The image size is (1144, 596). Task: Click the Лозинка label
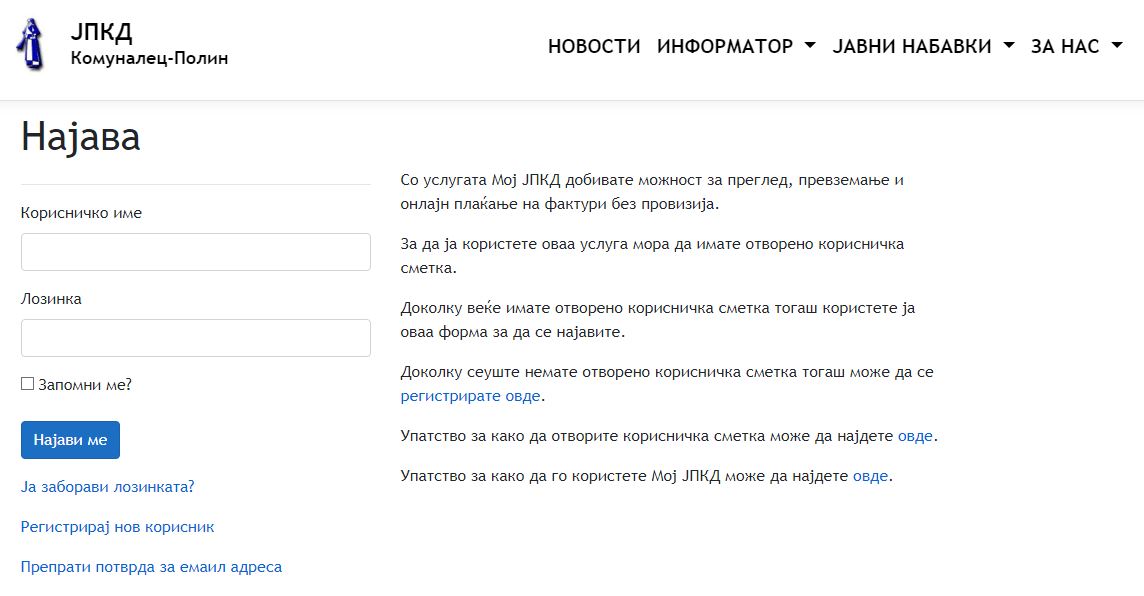click(51, 298)
